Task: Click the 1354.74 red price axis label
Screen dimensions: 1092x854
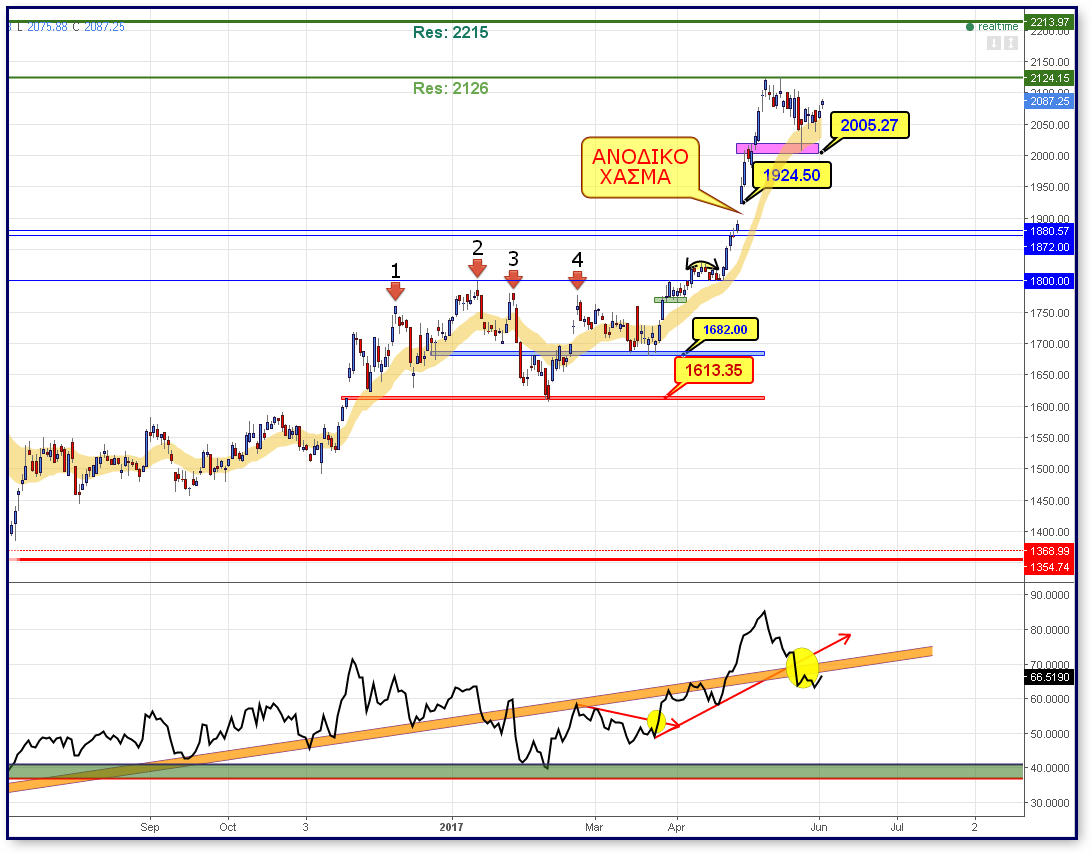Action: [1050, 567]
